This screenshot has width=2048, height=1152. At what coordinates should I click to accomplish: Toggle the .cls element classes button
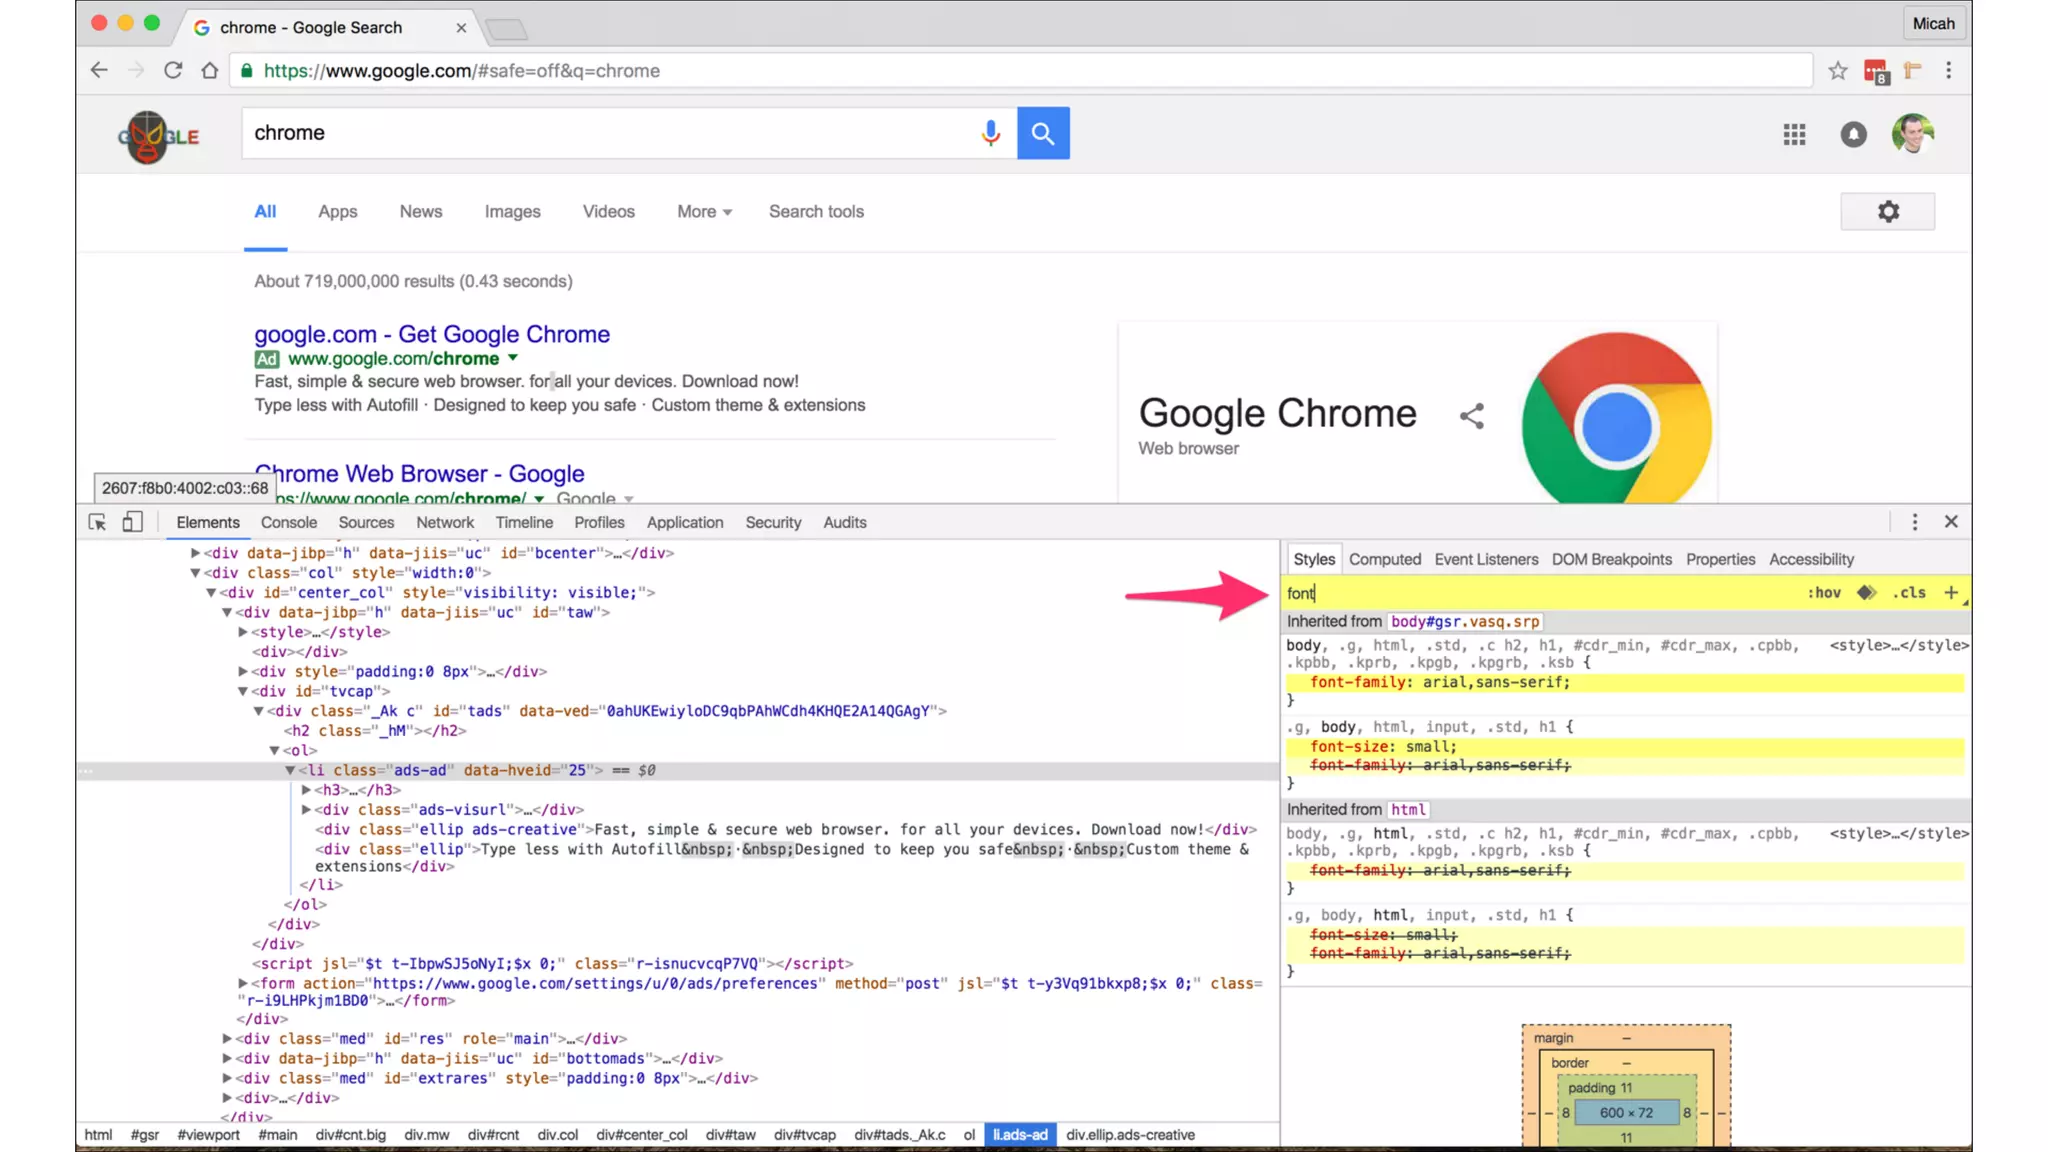(x=1909, y=593)
